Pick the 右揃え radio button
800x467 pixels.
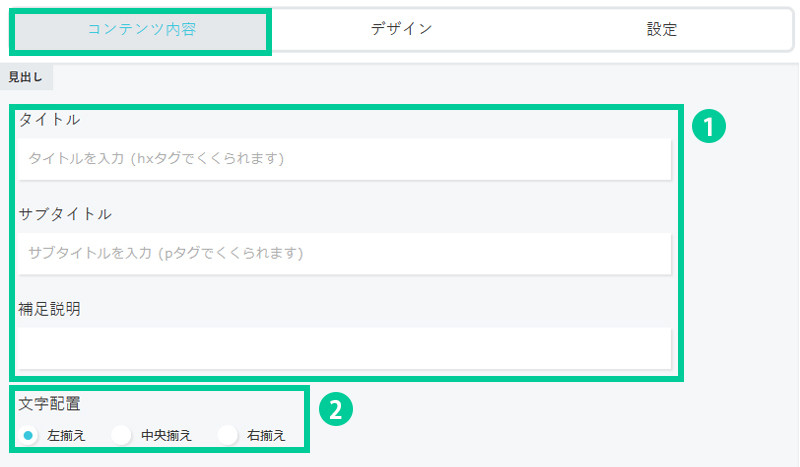click(228, 435)
